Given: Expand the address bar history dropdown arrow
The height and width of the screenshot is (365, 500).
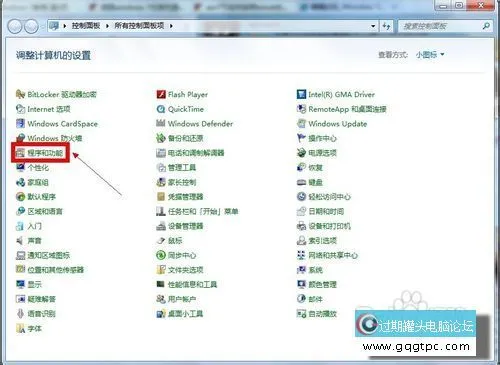Looking at the screenshot, I should point(373,26).
